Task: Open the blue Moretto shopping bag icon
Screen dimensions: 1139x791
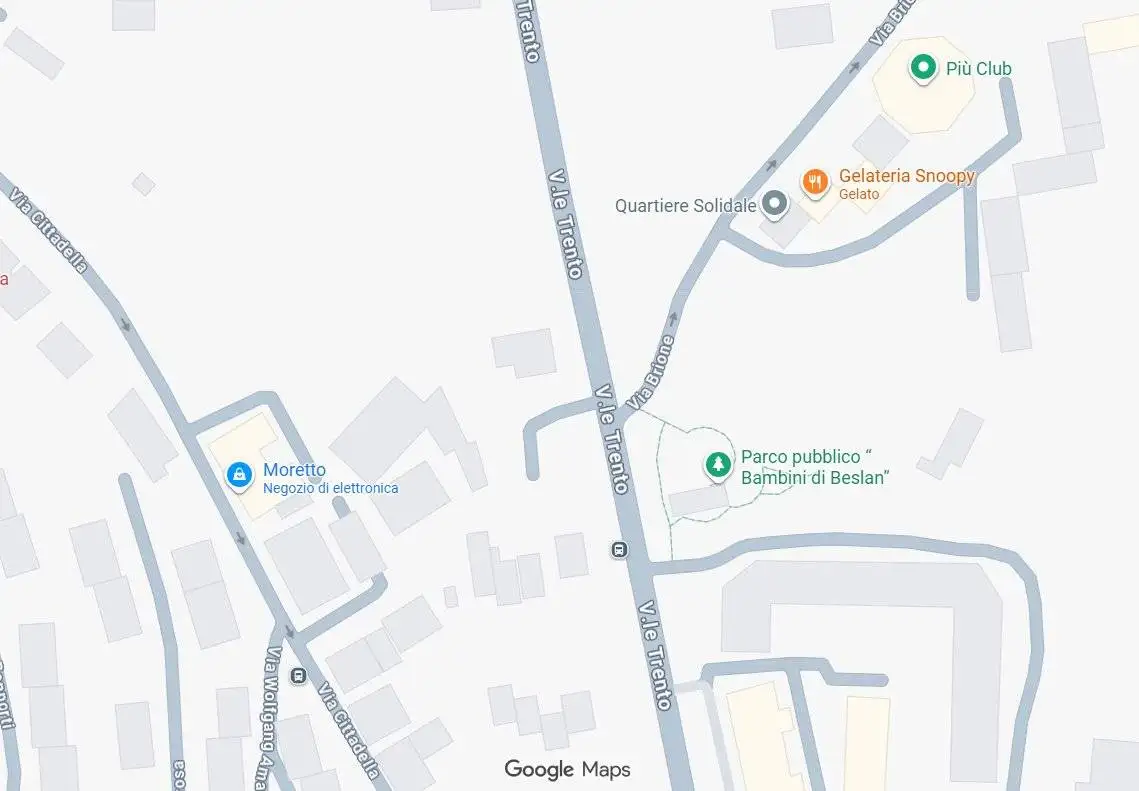Action: (239, 476)
